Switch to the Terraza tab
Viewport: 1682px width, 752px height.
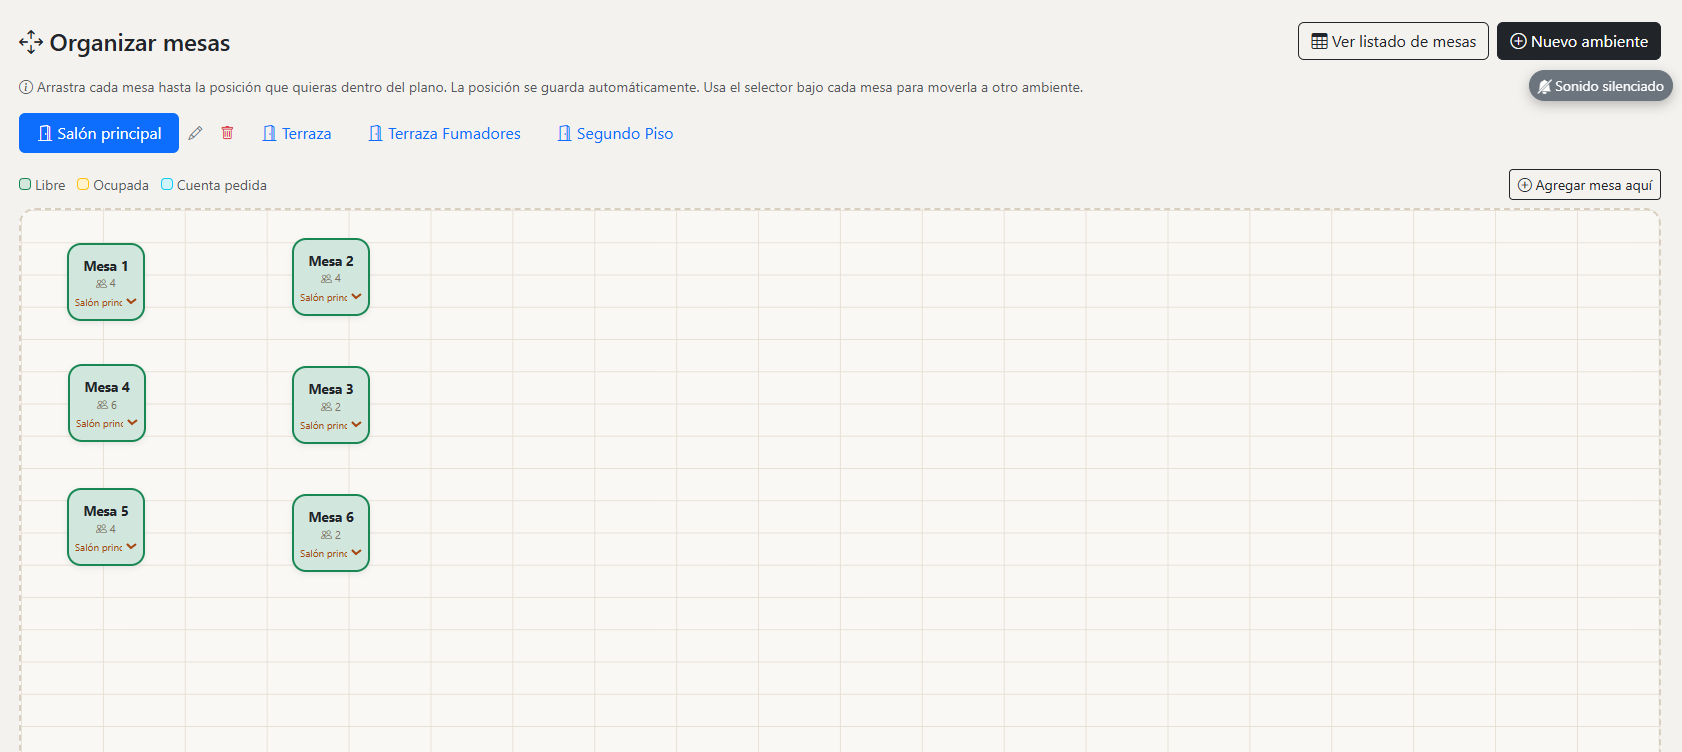[297, 133]
